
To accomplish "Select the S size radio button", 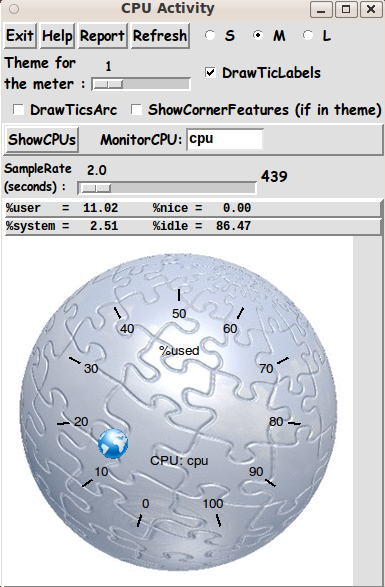I will click(x=210, y=36).
